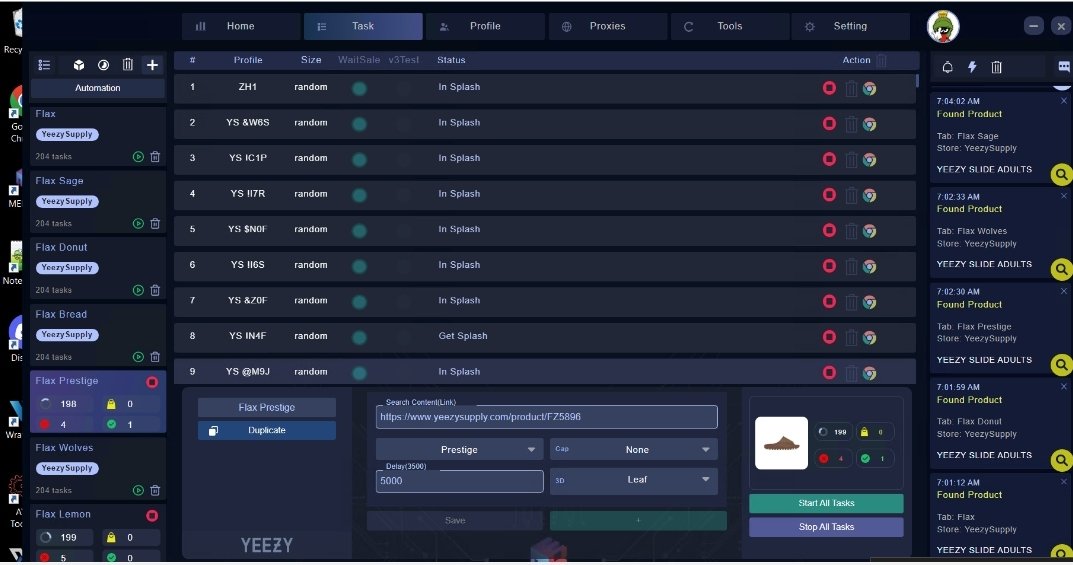Open the Home tab
The height and width of the screenshot is (565, 1073).
[241, 26]
